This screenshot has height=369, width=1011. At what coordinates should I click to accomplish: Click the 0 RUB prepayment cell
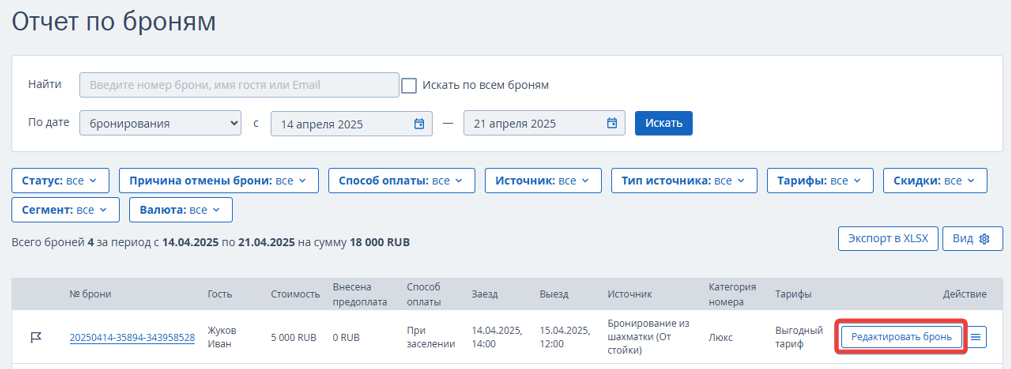[346, 337]
